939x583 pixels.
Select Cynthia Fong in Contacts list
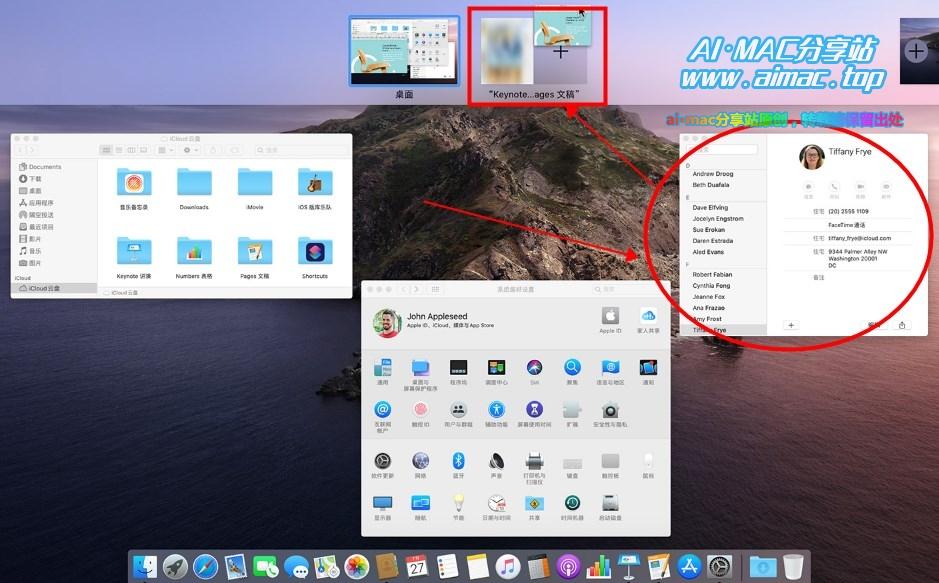point(711,286)
